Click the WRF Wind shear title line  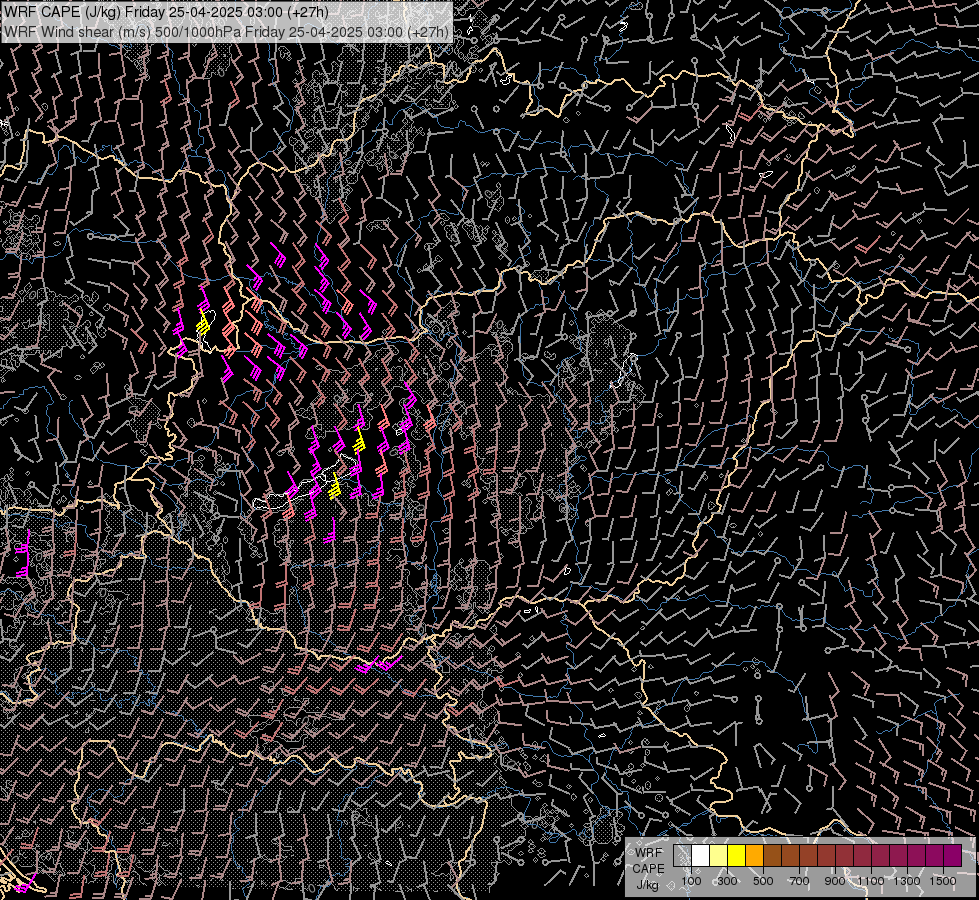pyautogui.click(x=226, y=32)
